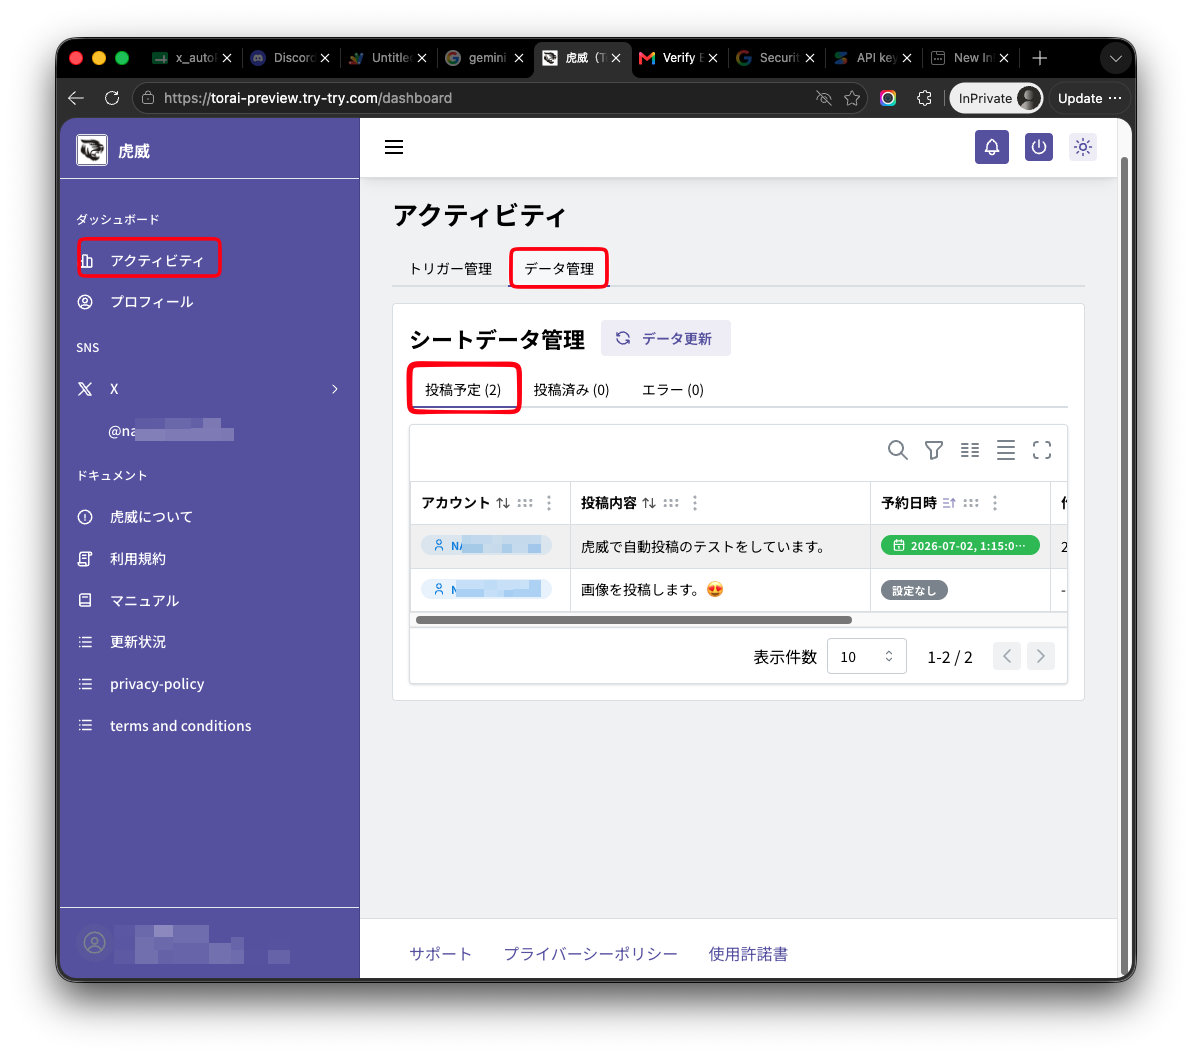Open terms and conditions sidebar item

[180, 725]
